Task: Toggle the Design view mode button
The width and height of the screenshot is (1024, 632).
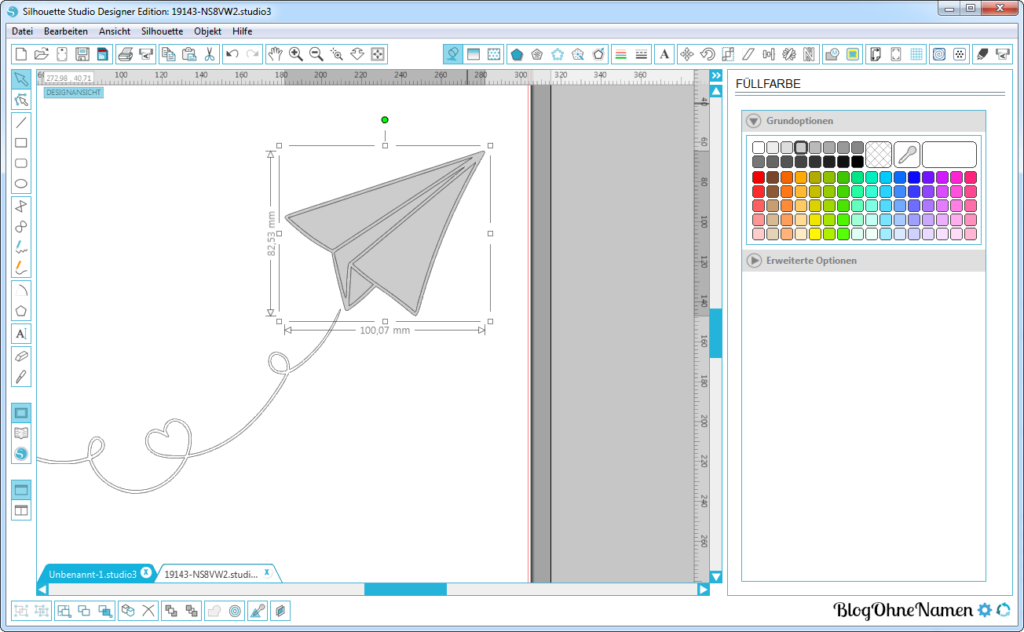Action: (x=21, y=413)
